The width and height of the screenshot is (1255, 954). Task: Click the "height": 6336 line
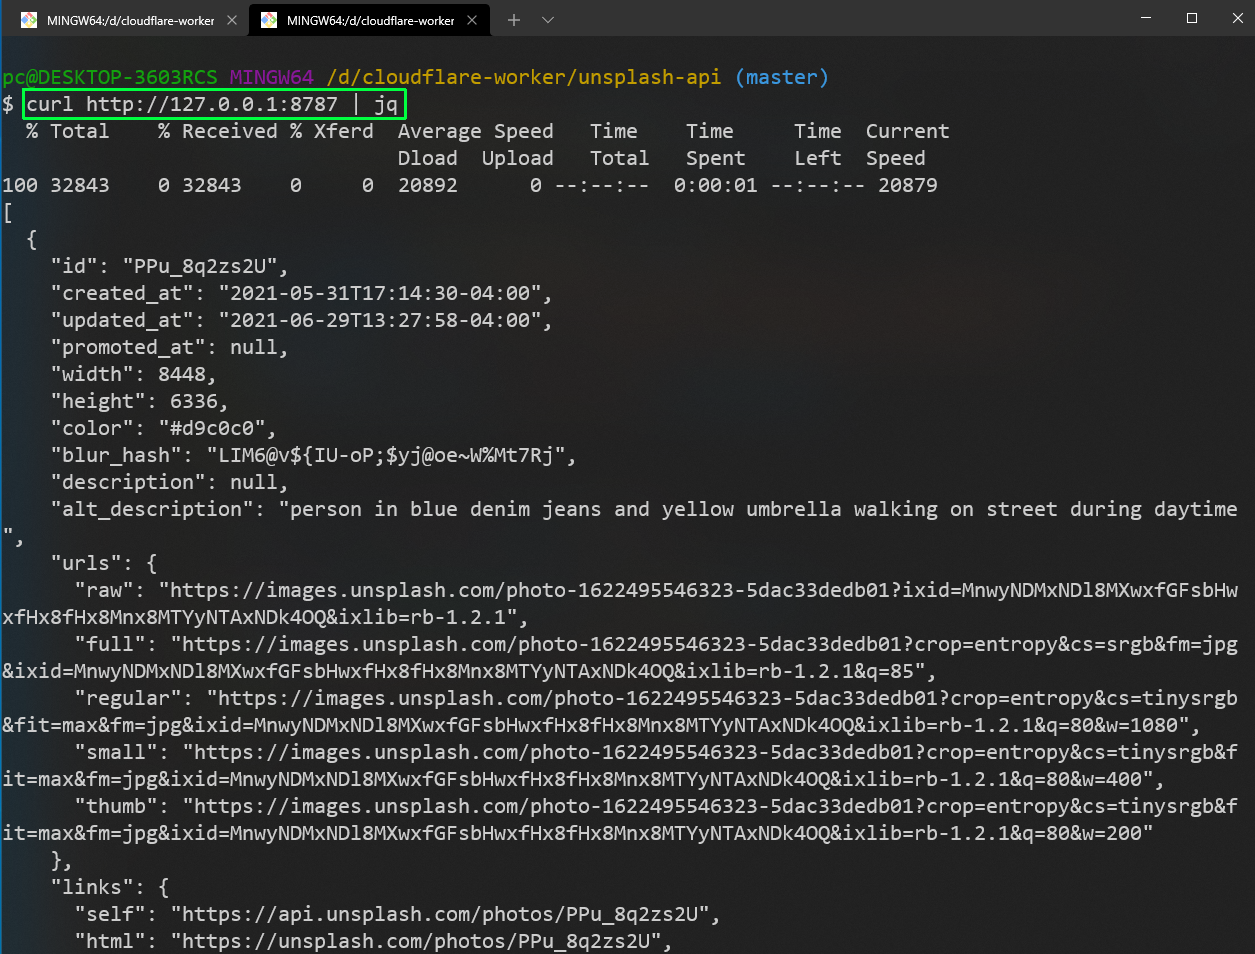tap(140, 401)
